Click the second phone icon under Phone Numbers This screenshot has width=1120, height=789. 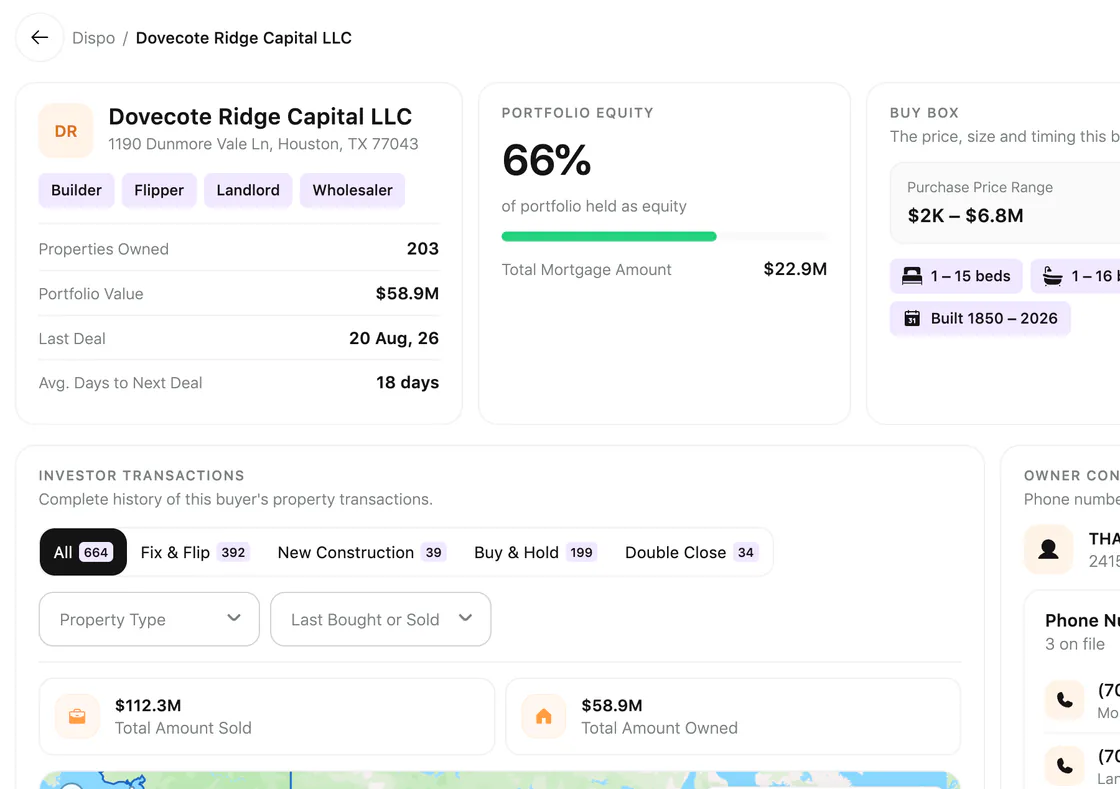(x=1064, y=765)
